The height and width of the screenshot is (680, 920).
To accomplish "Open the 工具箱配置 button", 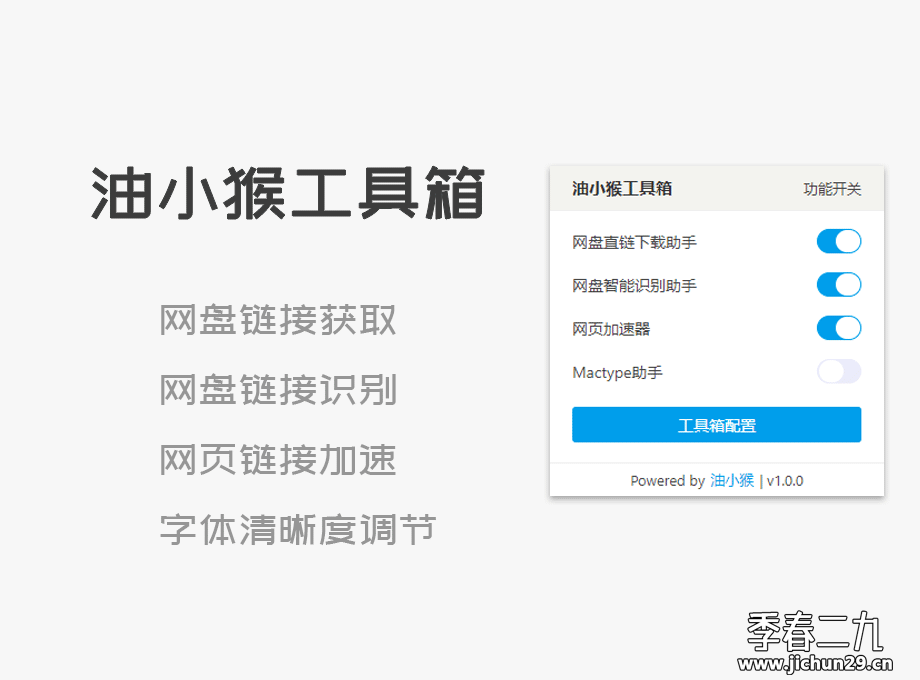I will (716, 424).
